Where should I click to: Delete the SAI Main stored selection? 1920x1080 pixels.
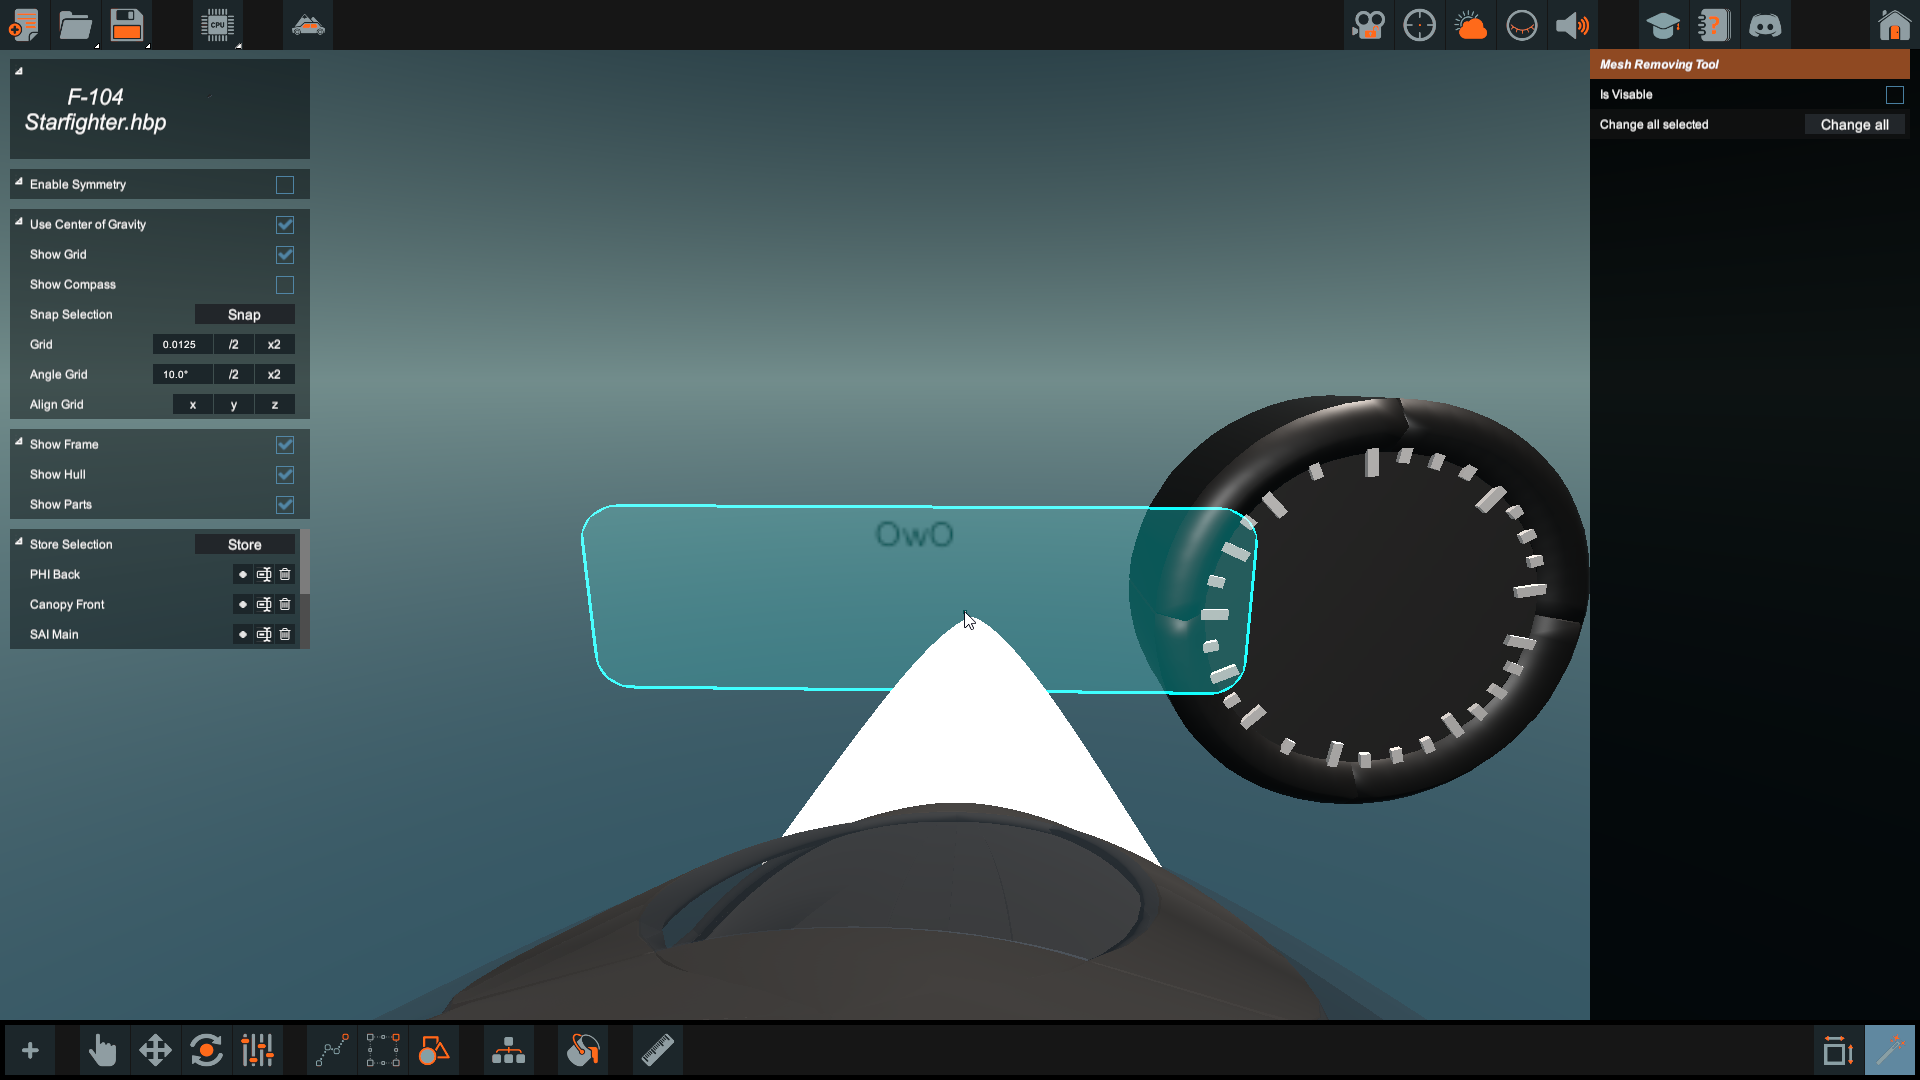[285, 635]
